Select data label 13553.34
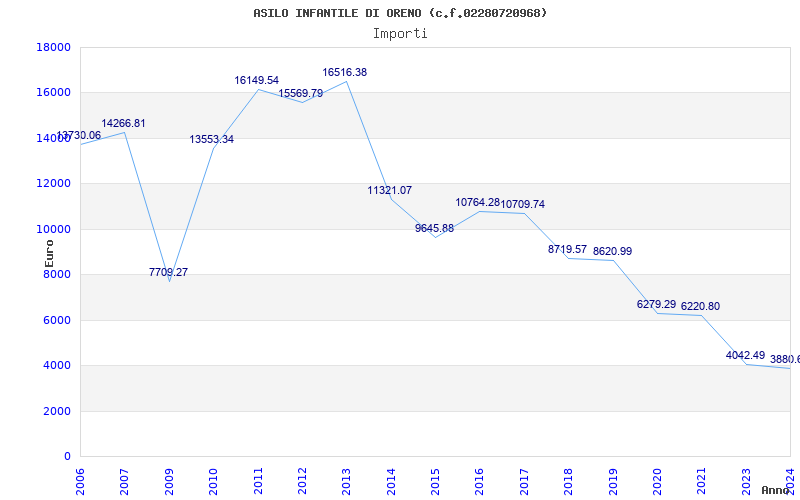 pyautogui.click(x=212, y=139)
